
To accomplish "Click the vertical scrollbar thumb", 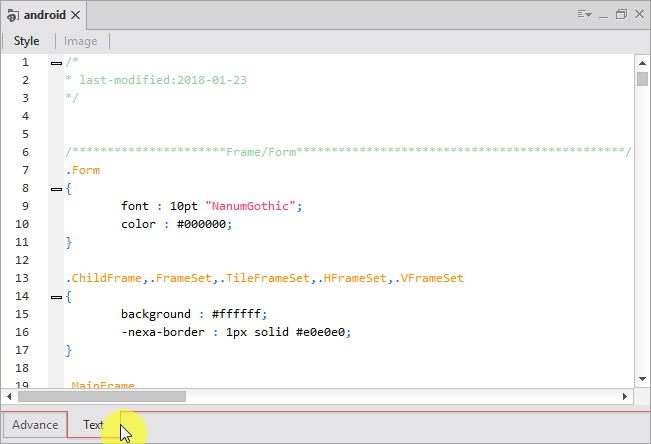I will click(x=642, y=80).
